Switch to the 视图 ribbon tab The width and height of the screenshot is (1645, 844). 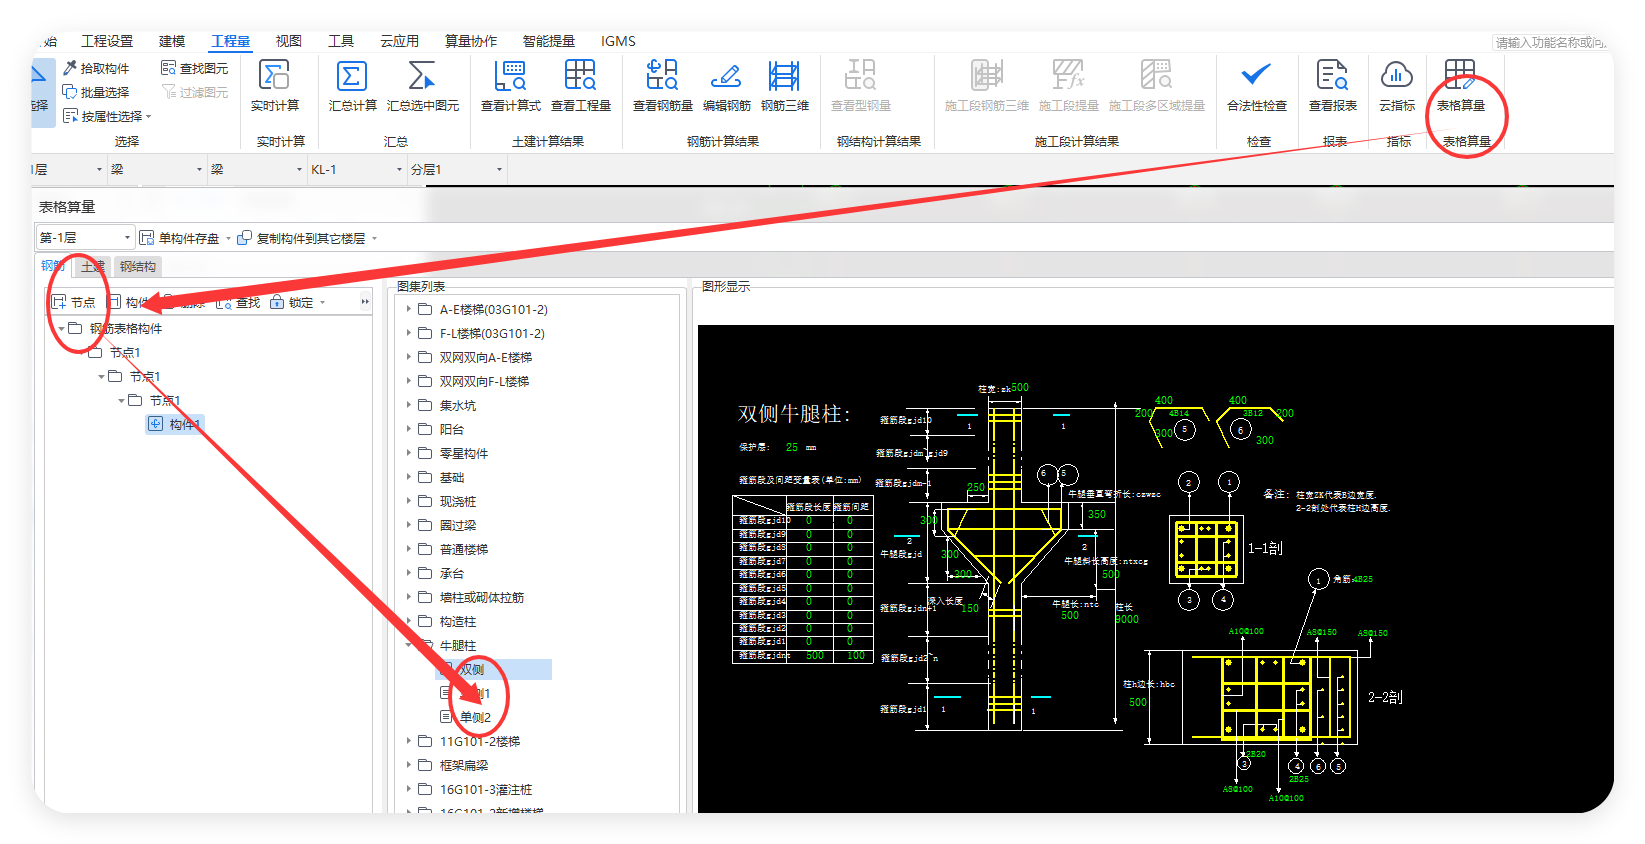tap(289, 41)
